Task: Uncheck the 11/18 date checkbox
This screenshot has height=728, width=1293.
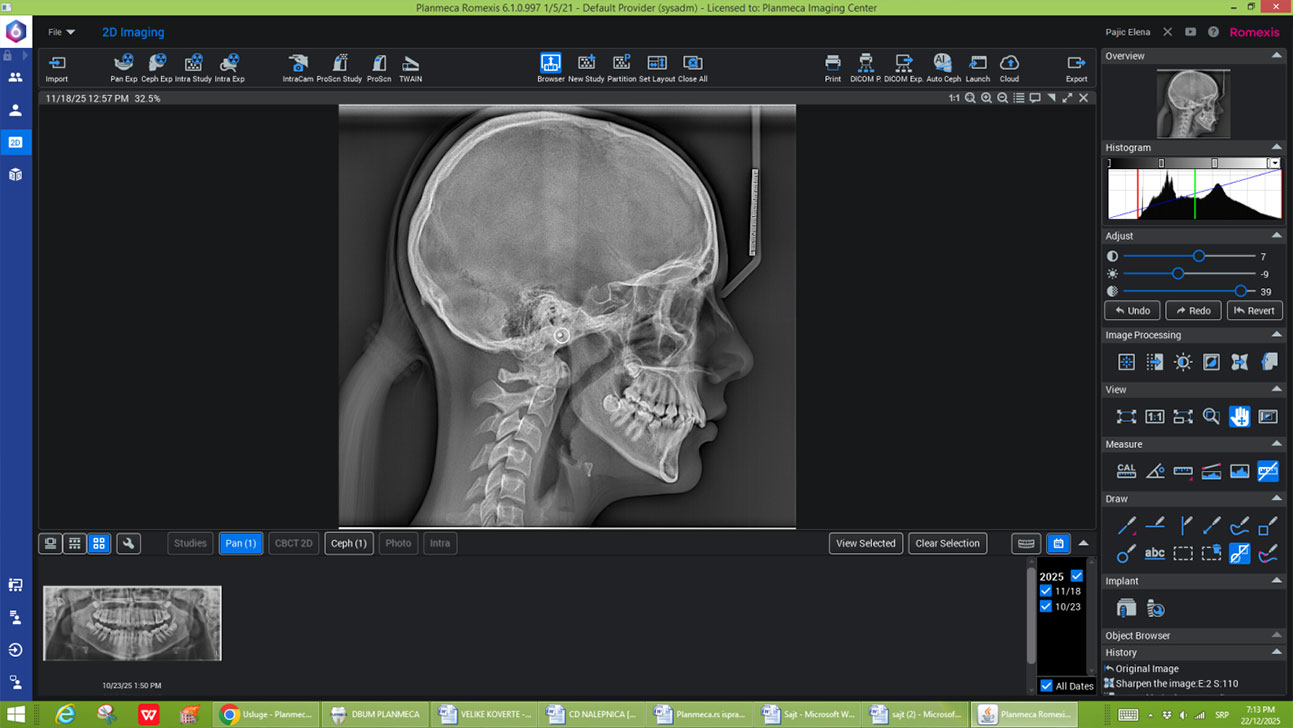Action: [1046, 591]
